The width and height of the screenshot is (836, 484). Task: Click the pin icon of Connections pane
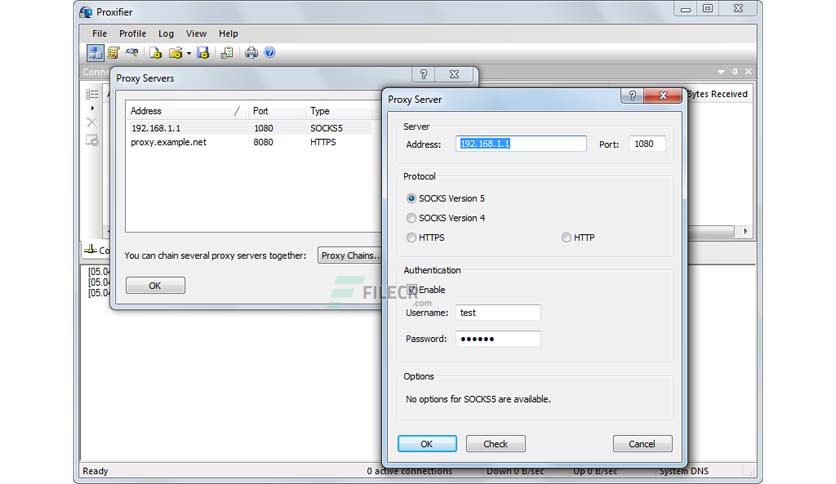(735, 71)
